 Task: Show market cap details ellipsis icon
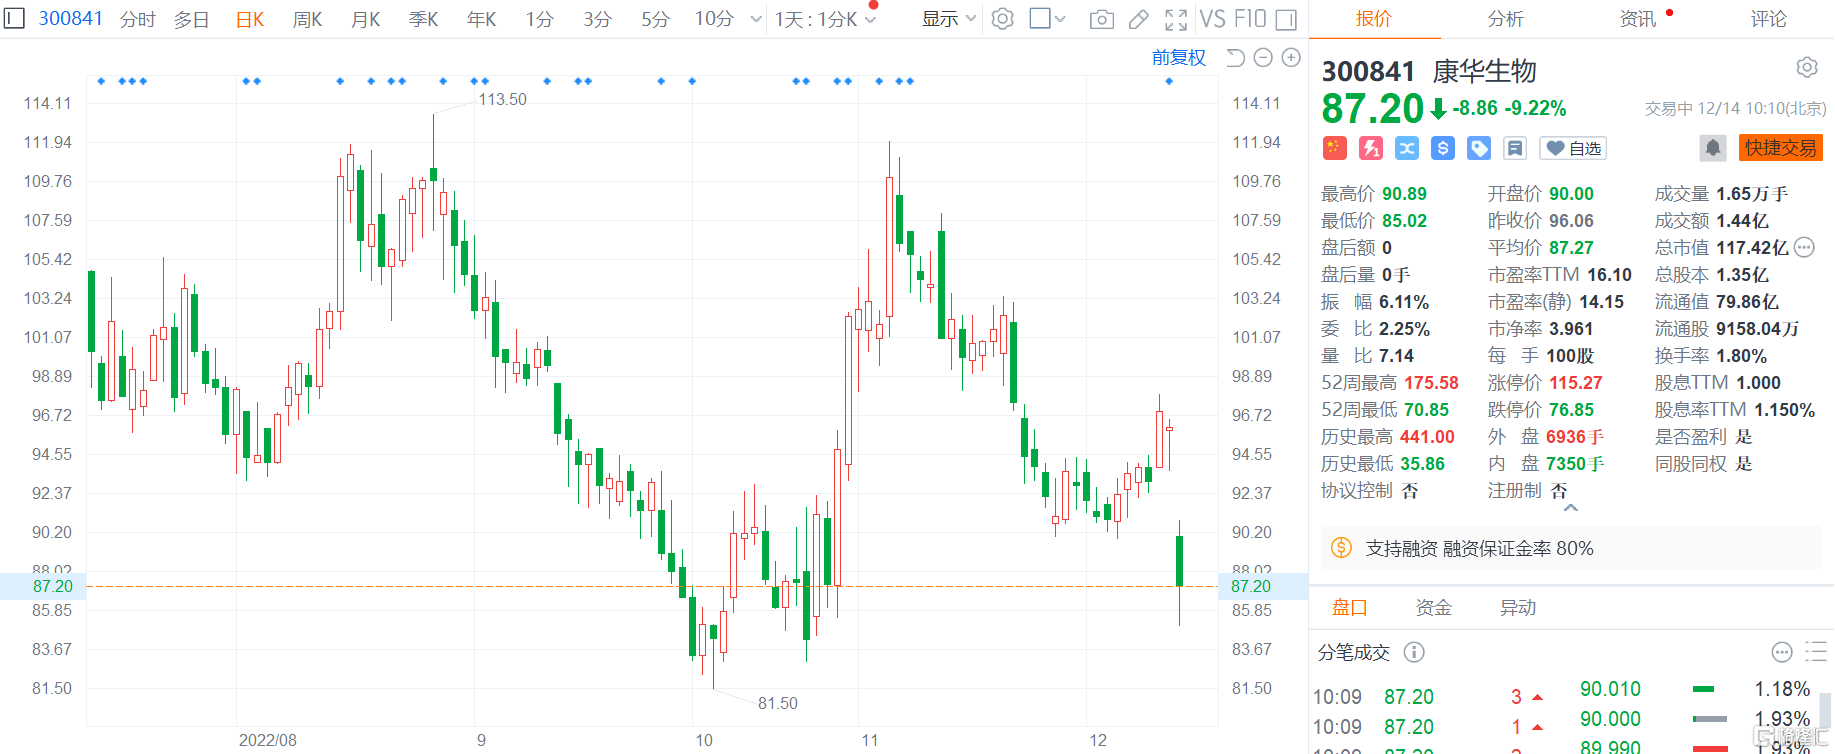1804,247
